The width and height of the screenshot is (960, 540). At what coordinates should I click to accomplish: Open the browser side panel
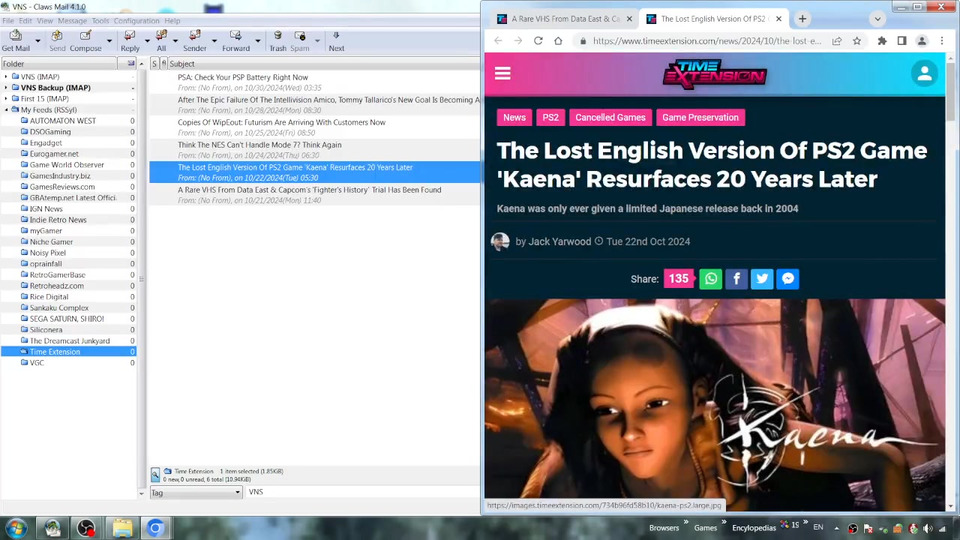[x=902, y=40]
